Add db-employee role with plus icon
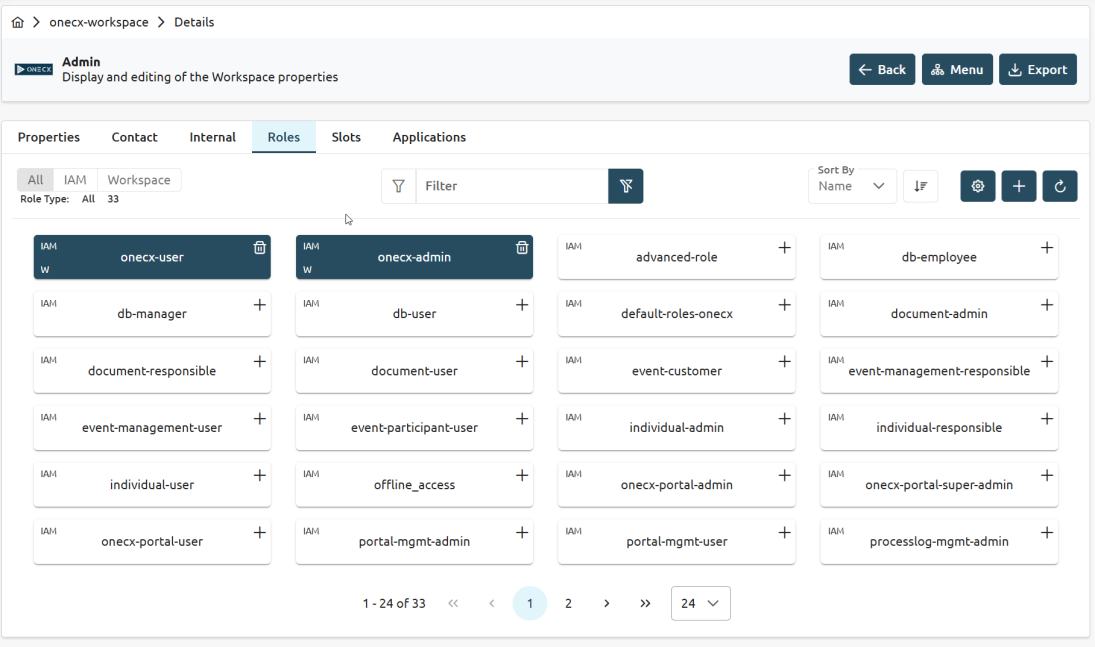Viewport: 1095px width, 647px height. click(x=1047, y=247)
